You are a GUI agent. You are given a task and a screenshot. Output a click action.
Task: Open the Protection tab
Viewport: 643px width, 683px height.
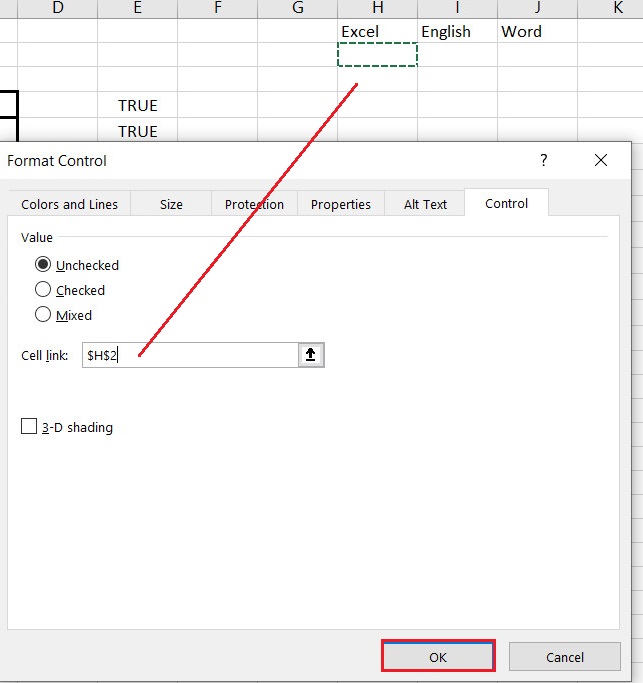pyautogui.click(x=254, y=204)
